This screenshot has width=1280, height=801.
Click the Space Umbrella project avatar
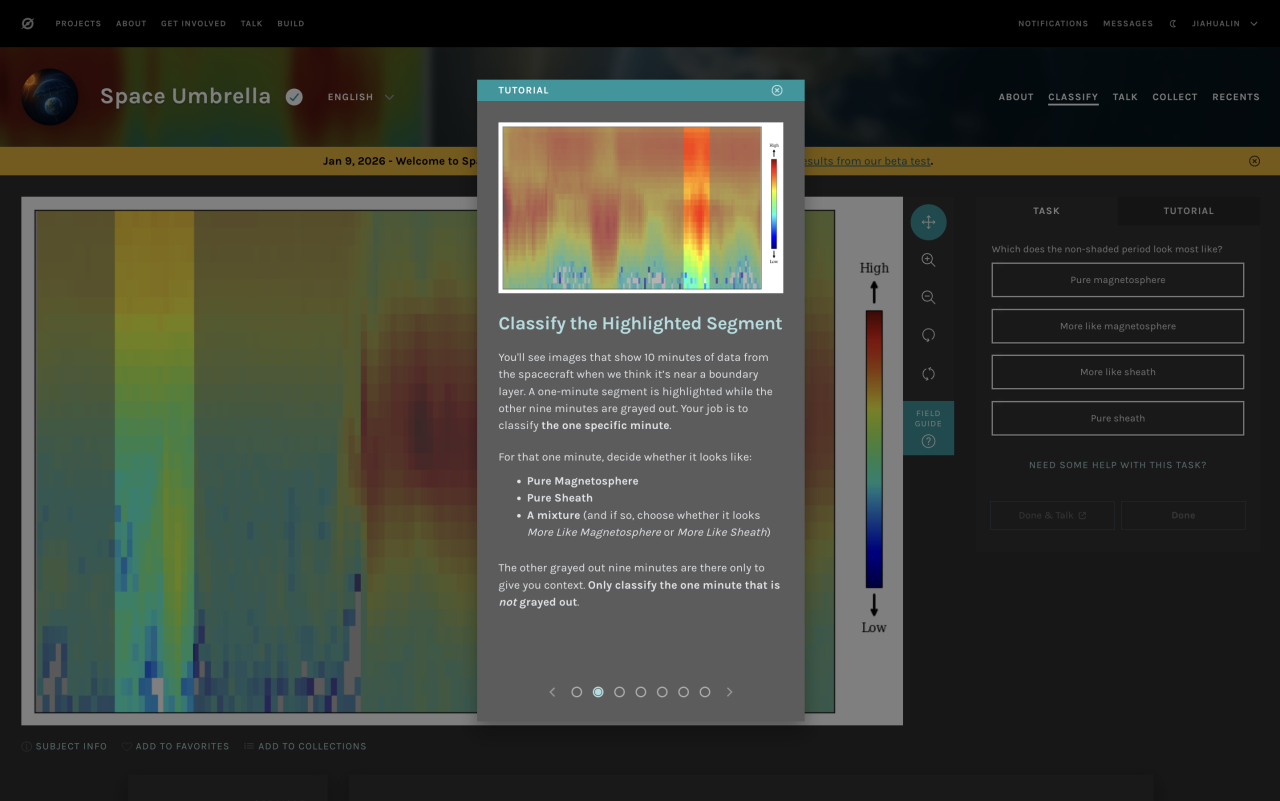[x=50, y=97]
